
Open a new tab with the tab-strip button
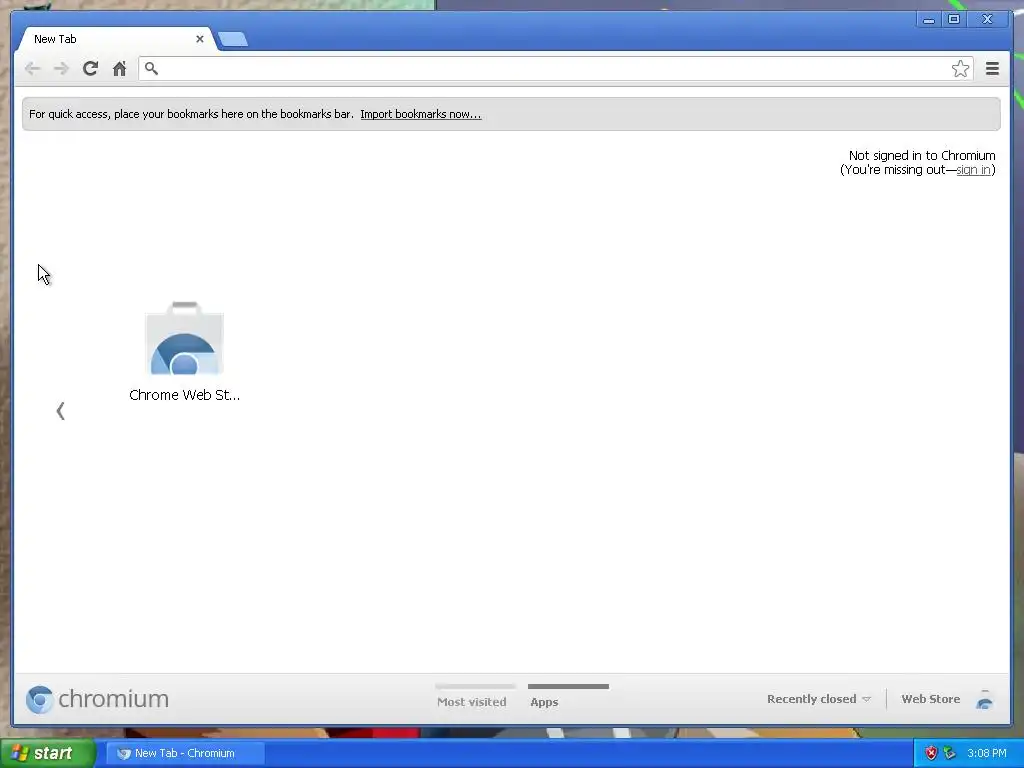[232, 39]
